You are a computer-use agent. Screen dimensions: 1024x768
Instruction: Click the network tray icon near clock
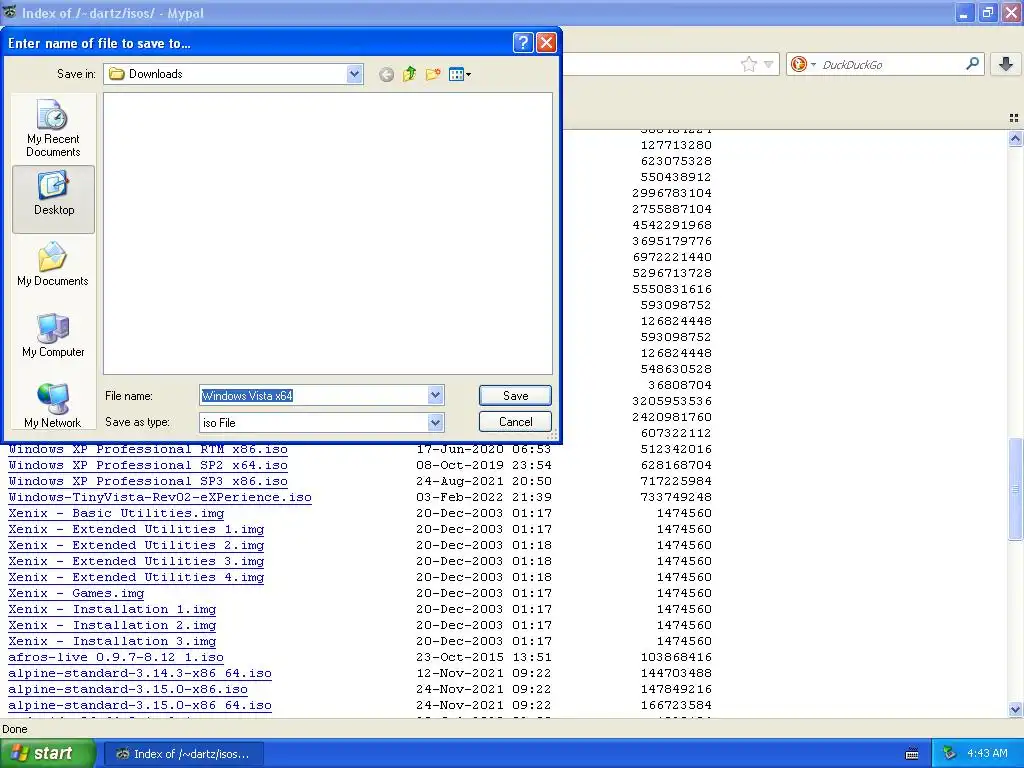pos(949,754)
